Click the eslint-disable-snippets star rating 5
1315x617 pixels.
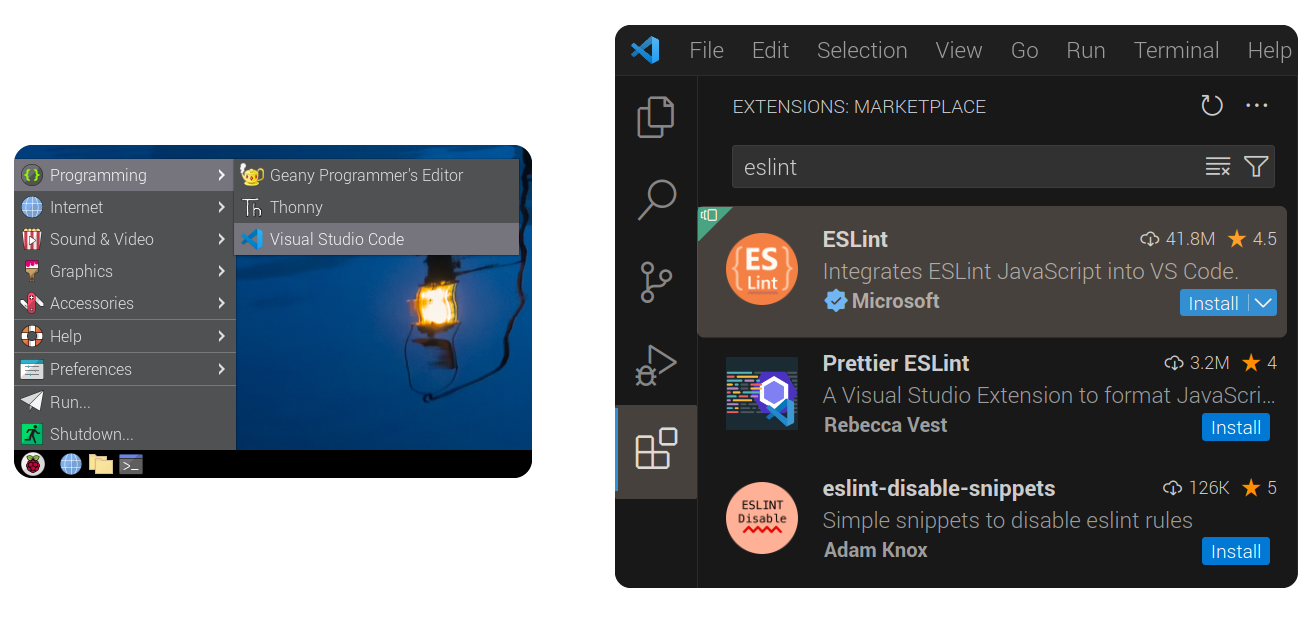1260,488
